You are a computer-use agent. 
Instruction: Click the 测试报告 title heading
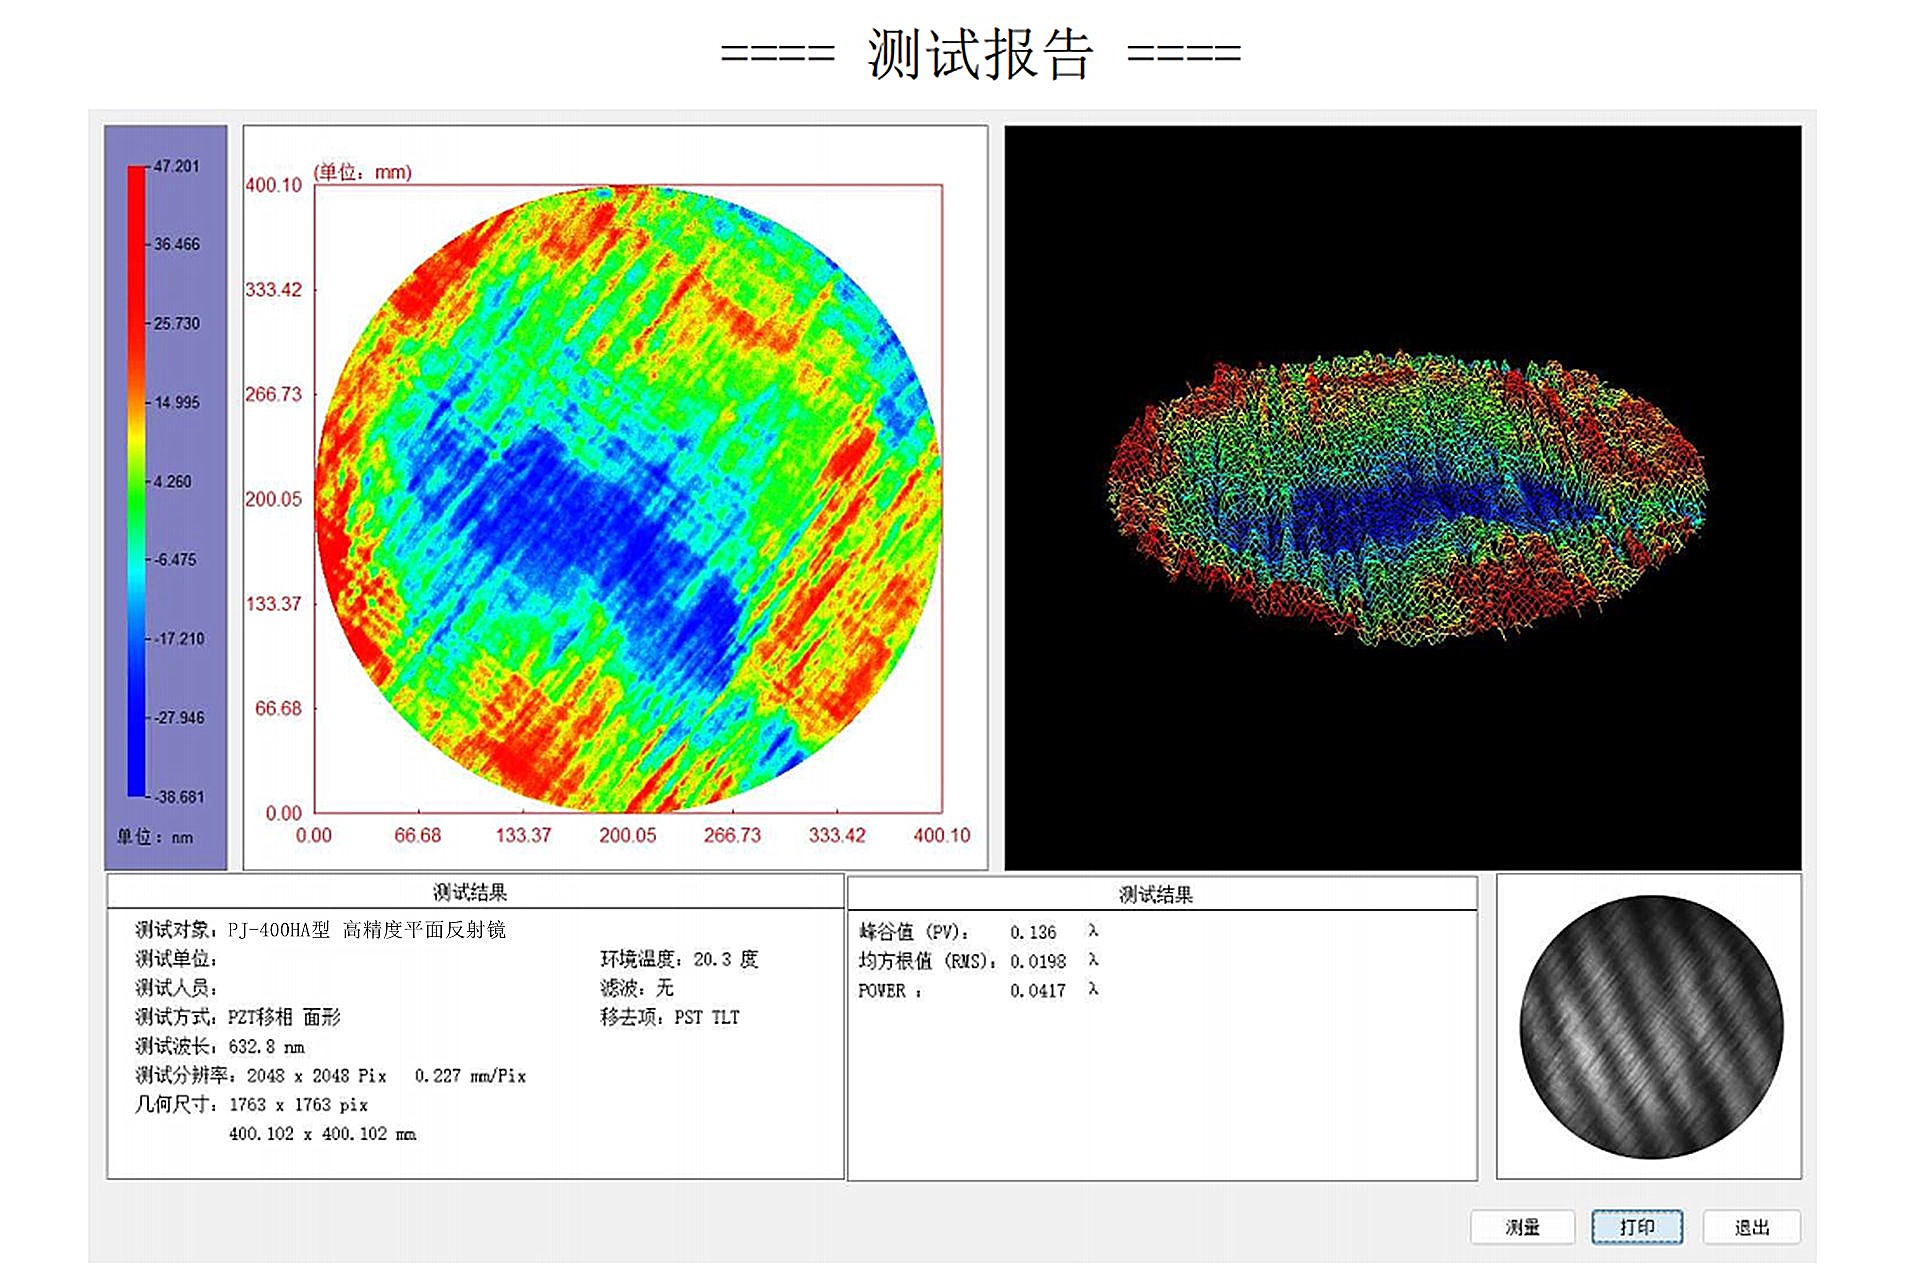point(980,53)
